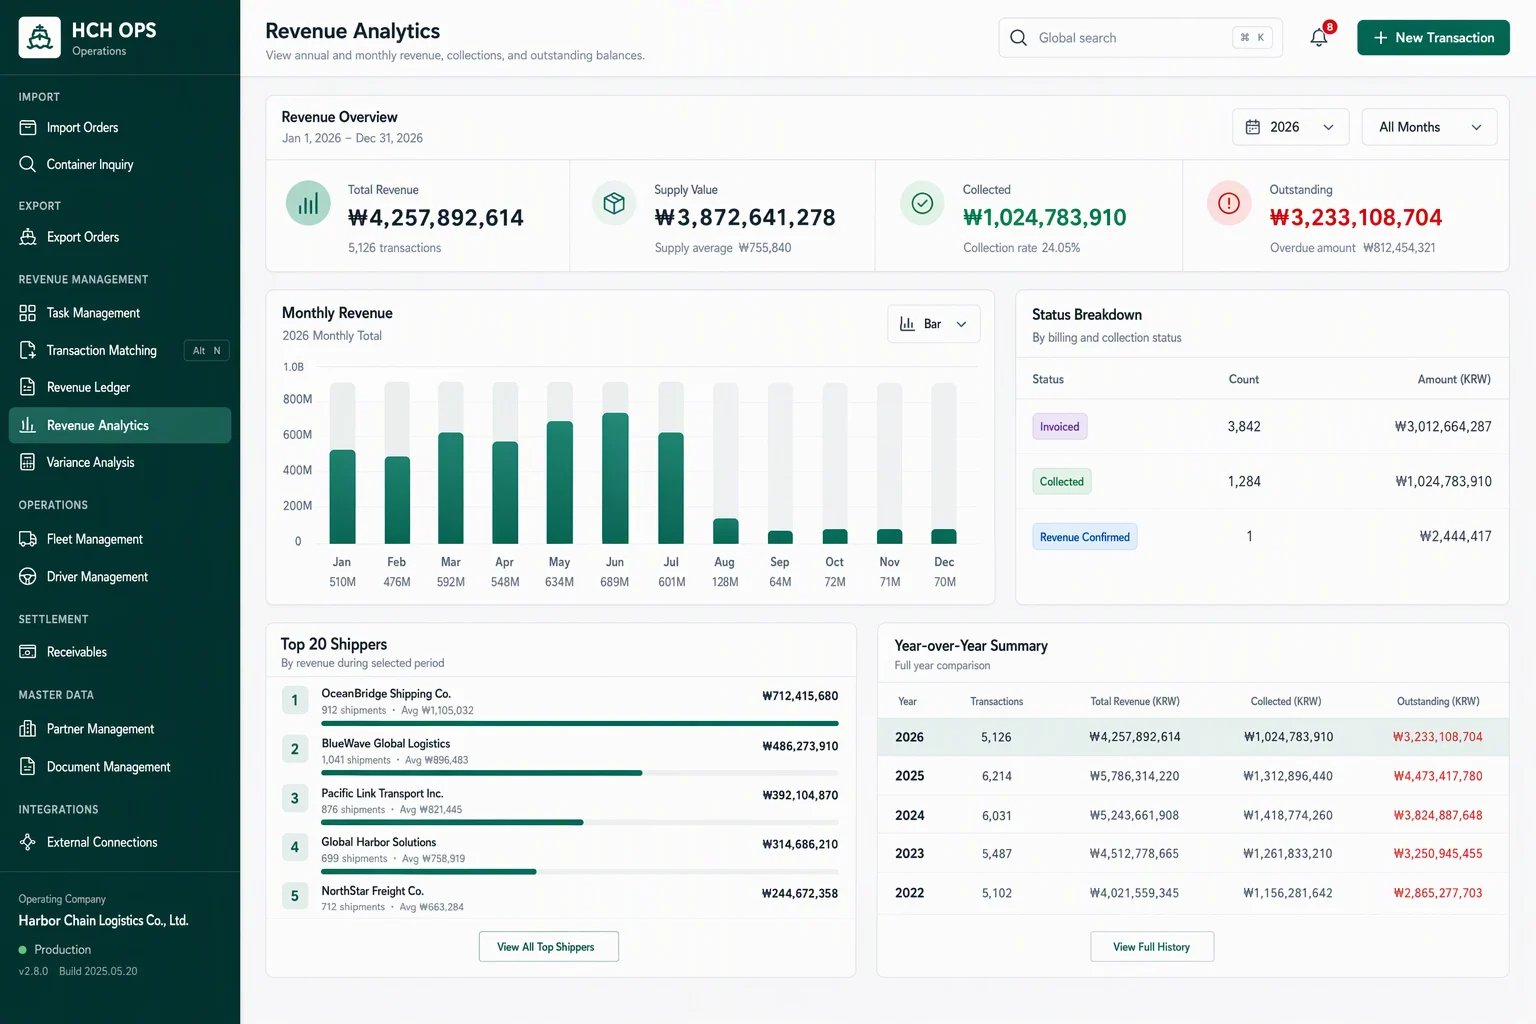This screenshot has height=1024, width=1536.
Task: Open the All Months dropdown
Action: [1429, 127]
